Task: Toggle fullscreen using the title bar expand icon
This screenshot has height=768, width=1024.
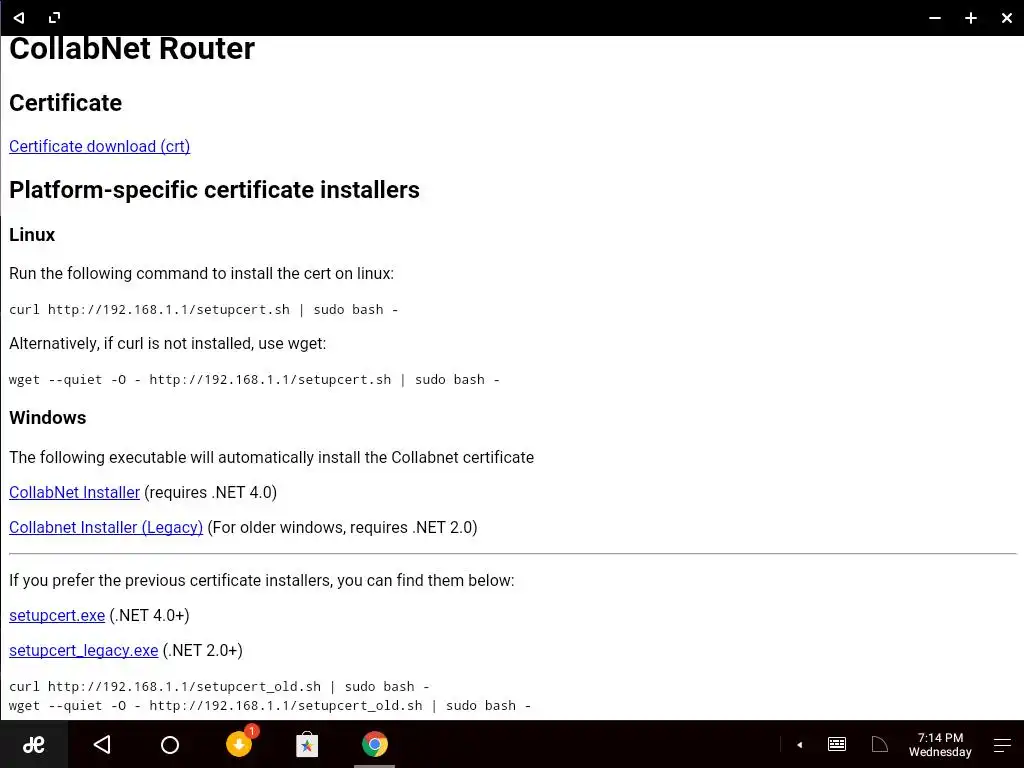Action: [x=55, y=18]
